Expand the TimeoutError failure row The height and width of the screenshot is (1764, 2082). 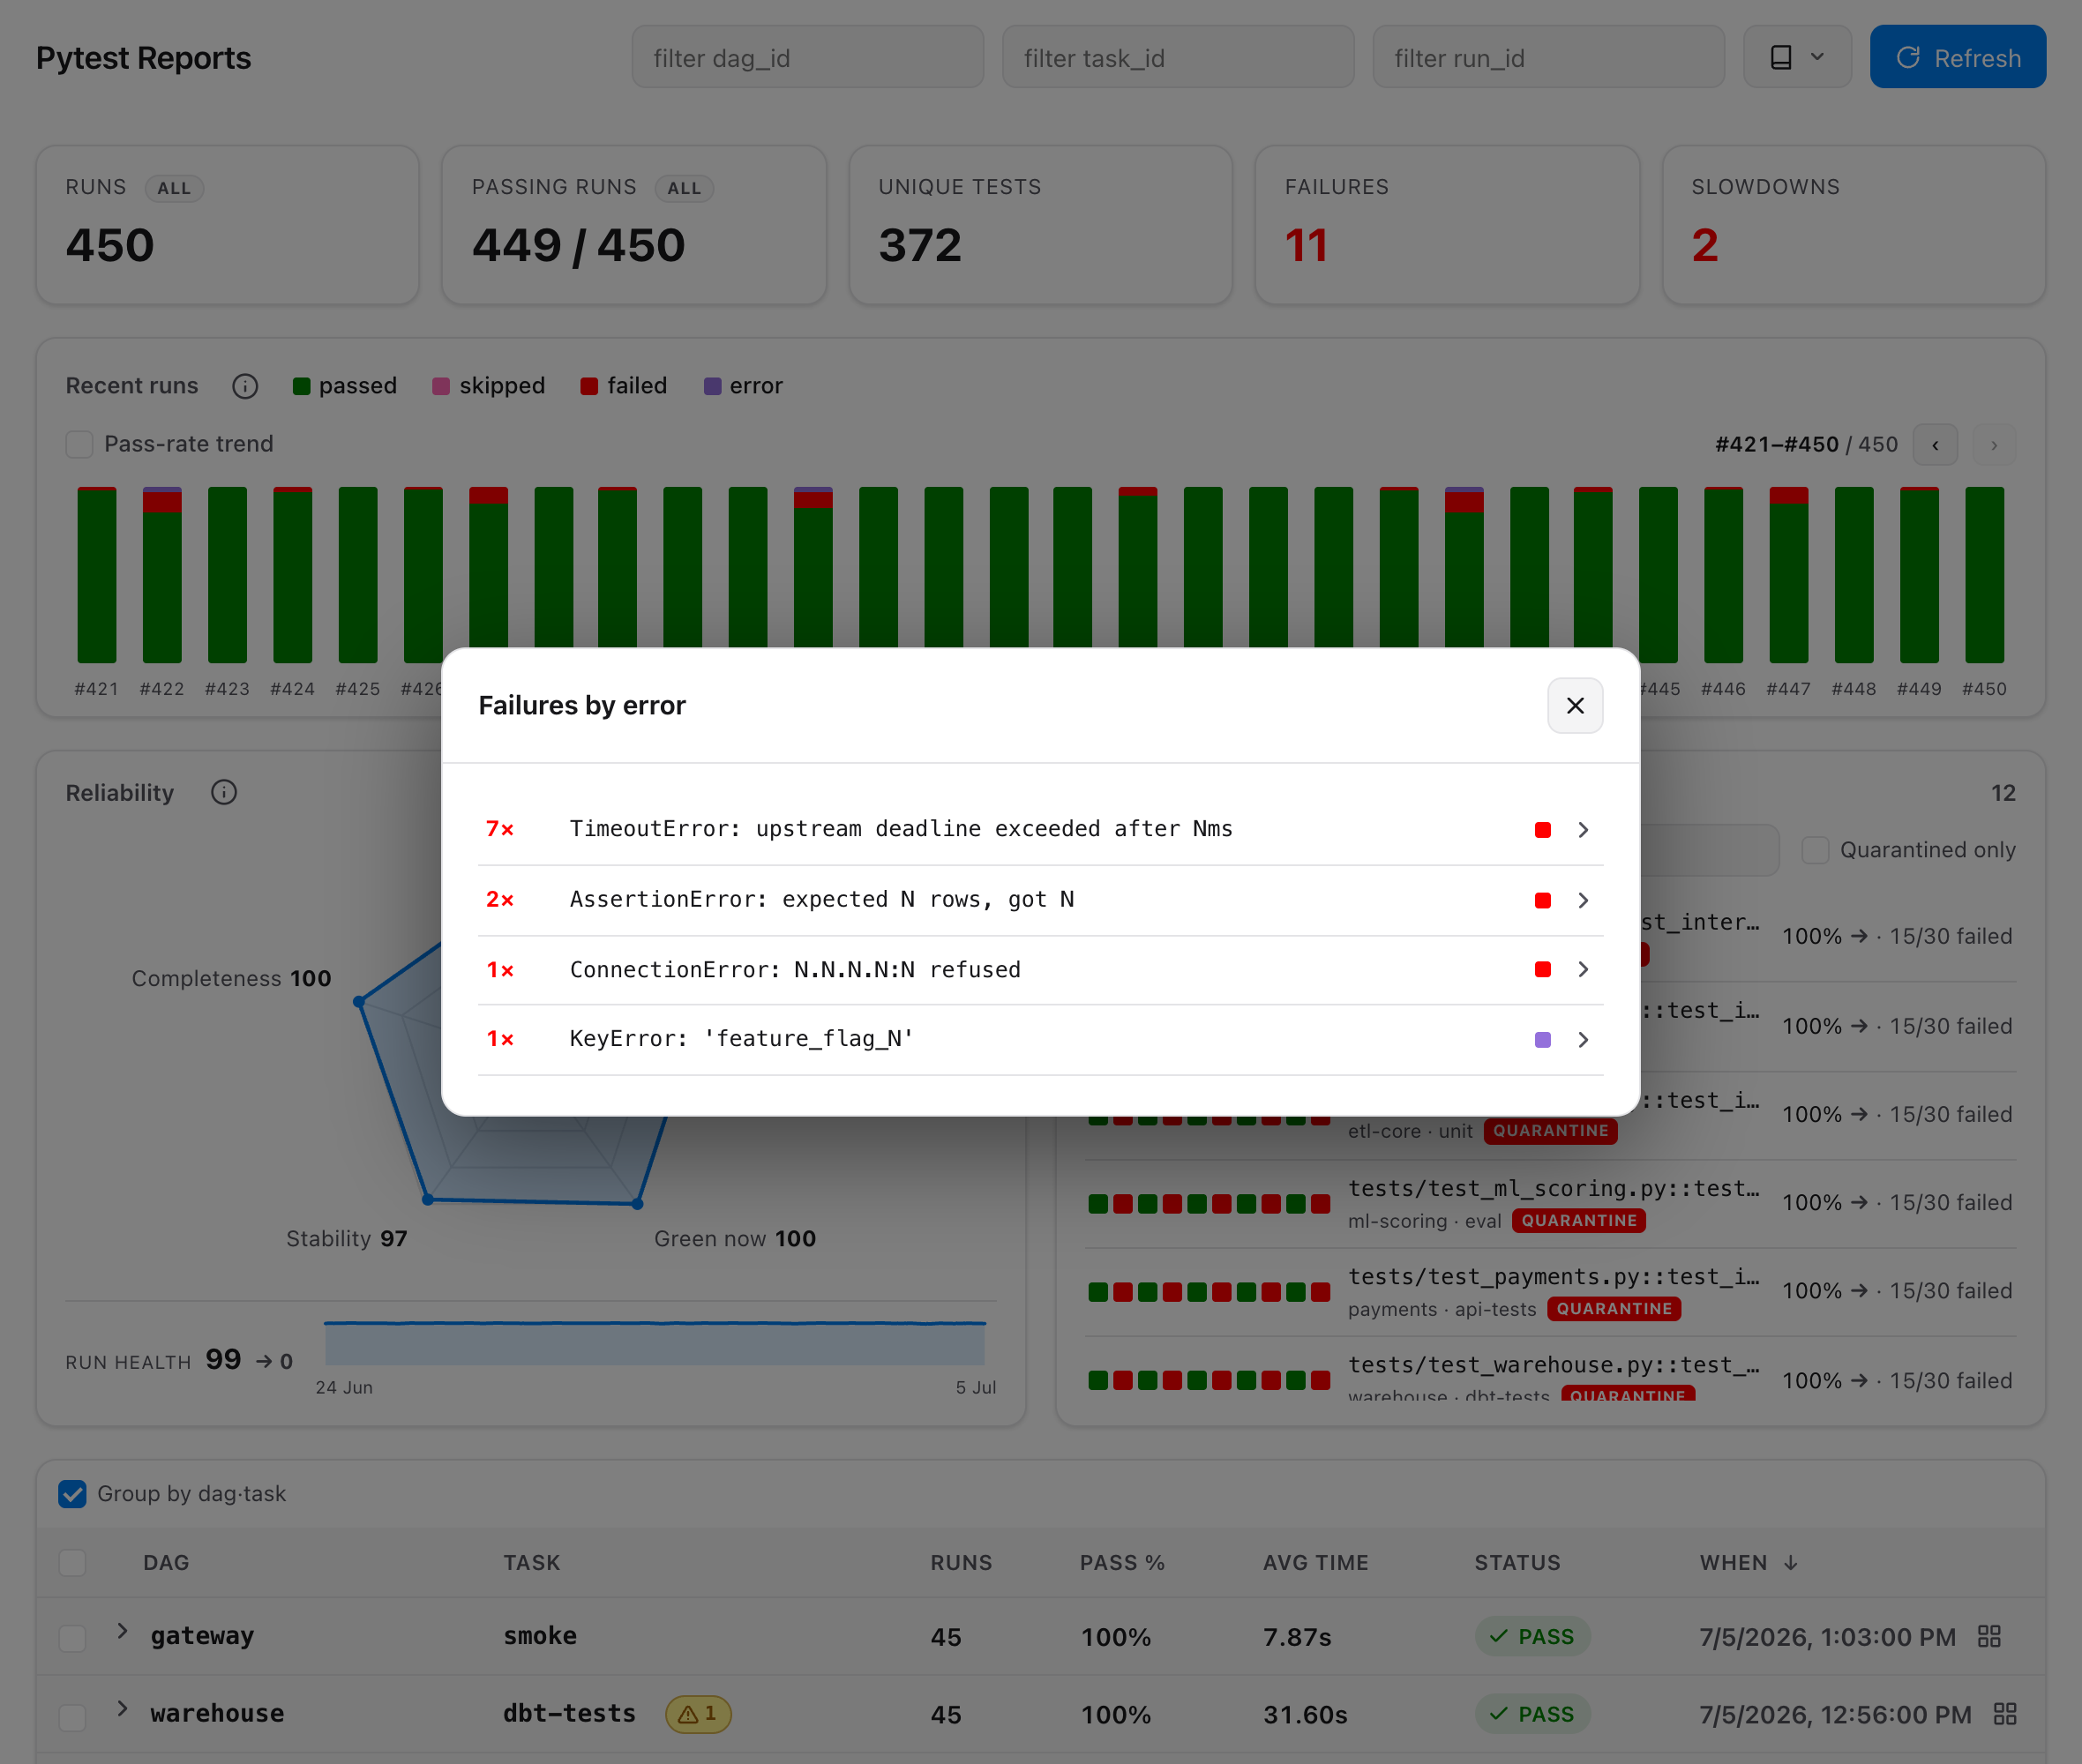1040,829
